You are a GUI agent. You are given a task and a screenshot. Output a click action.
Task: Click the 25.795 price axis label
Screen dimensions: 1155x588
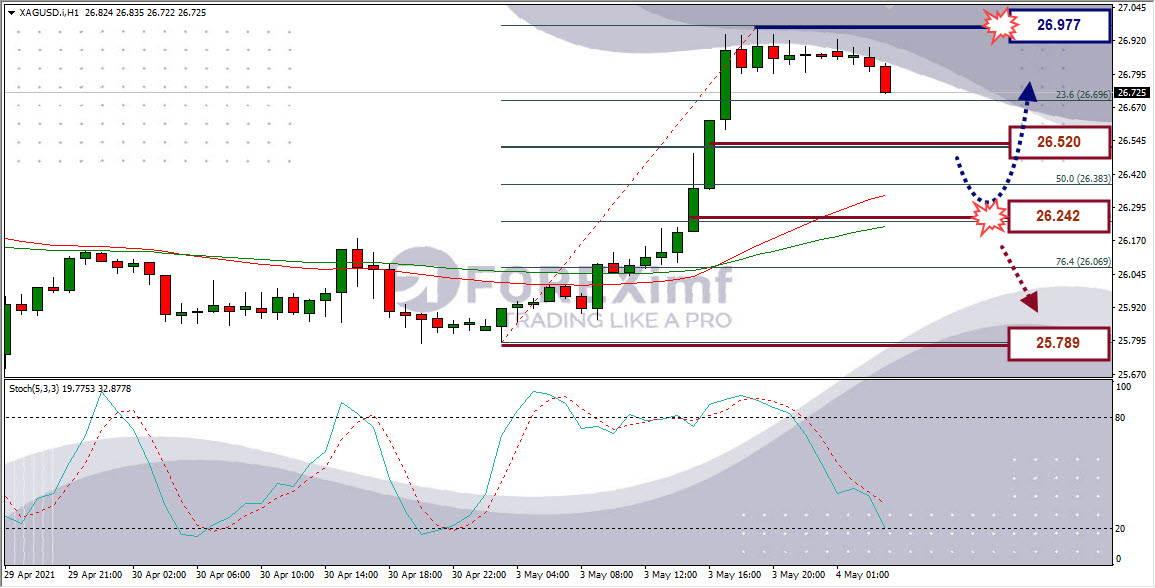[x=1131, y=340]
